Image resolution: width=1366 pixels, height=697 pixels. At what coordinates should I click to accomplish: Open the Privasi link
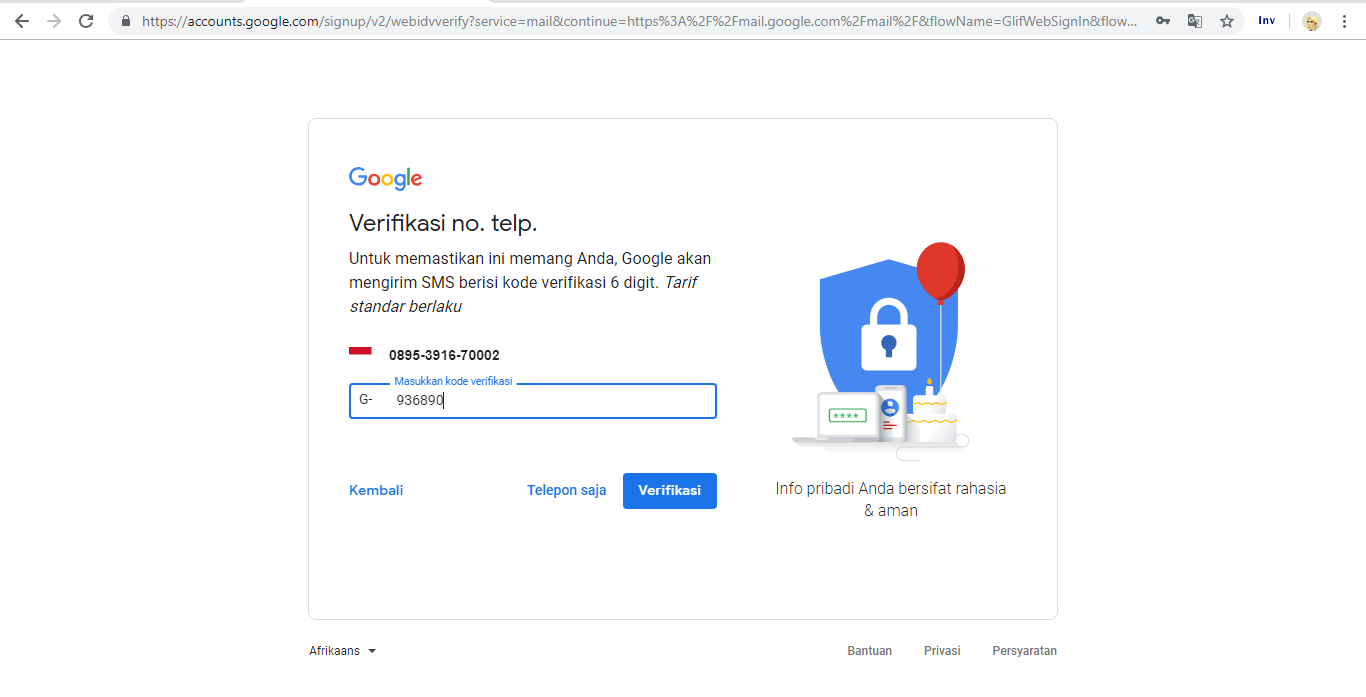pos(942,651)
